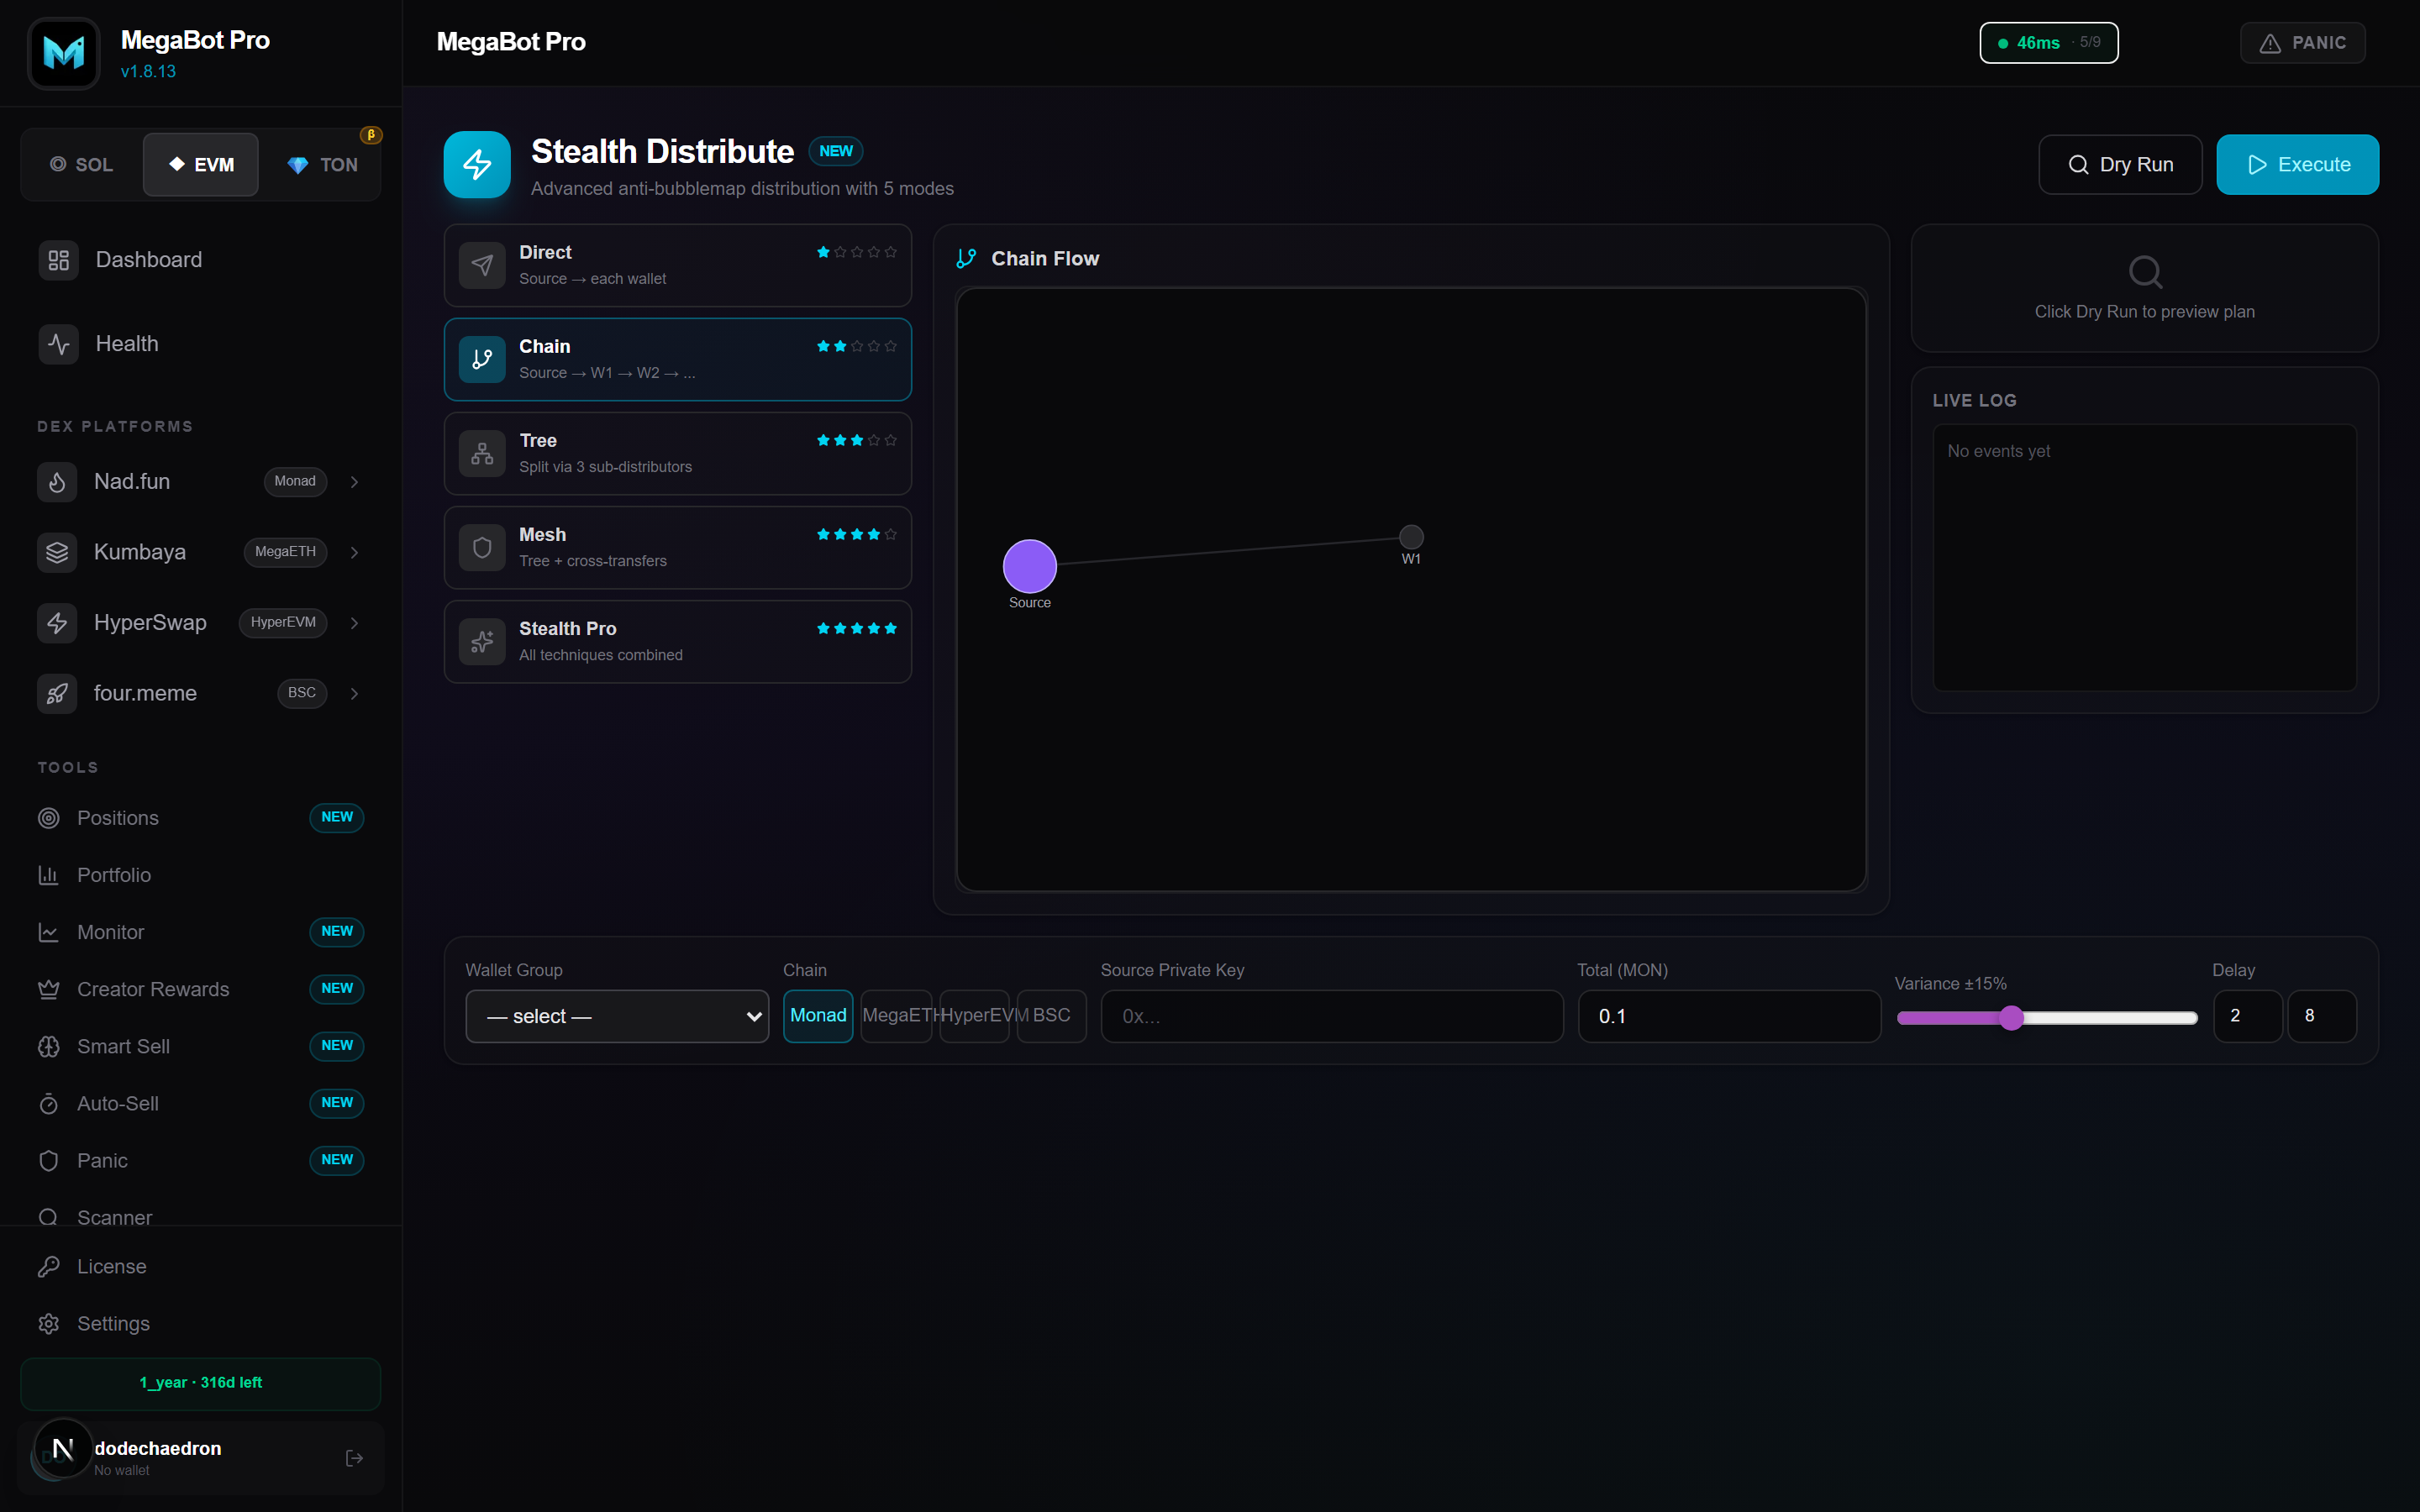Click the Kumbaya layers icon
The image size is (2420, 1512).
click(57, 552)
